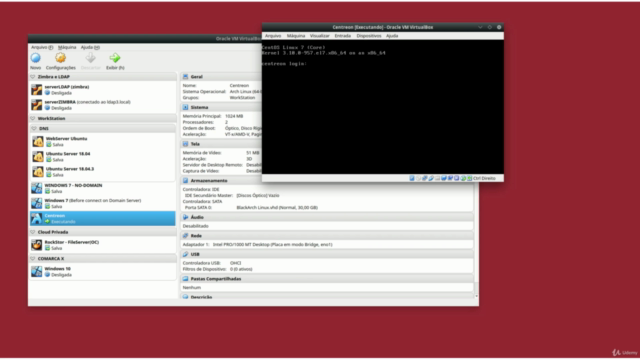Viewport: 640px width, 360px height.
Task: Open Máquina menu in VirtualBox Manager
Action: pos(67,47)
